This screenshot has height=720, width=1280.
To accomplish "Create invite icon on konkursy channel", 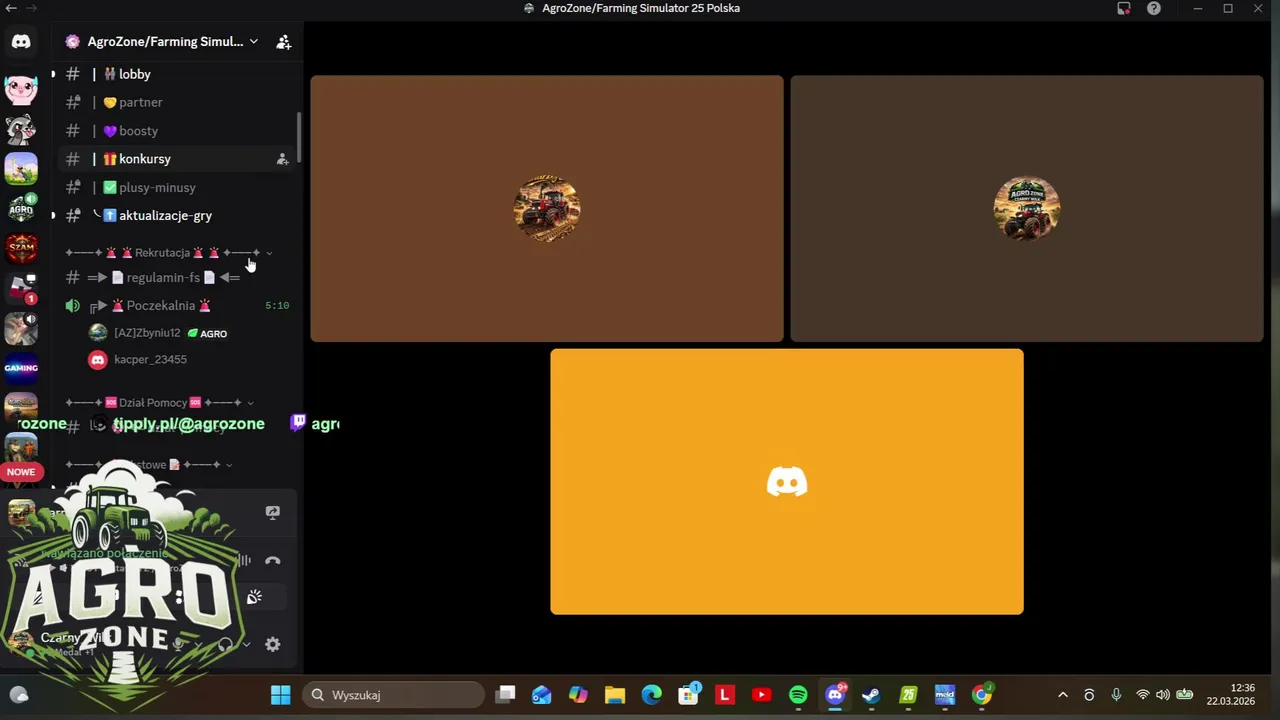I will (x=282, y=159).
